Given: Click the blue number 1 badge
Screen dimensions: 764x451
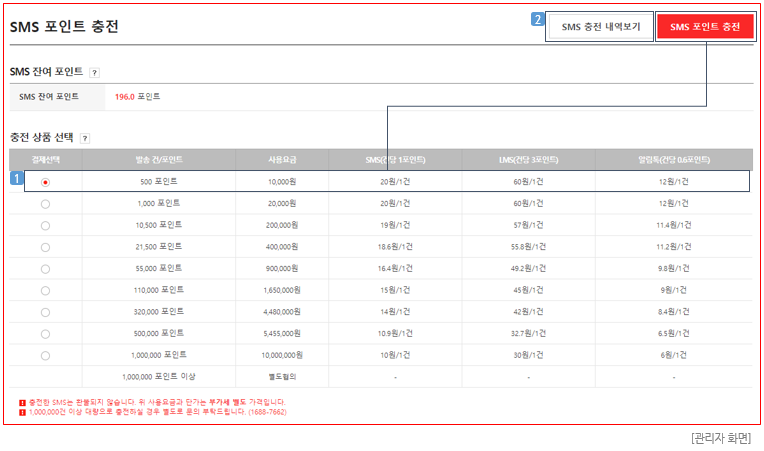Looking at the screenshot, I should [16, 178].
